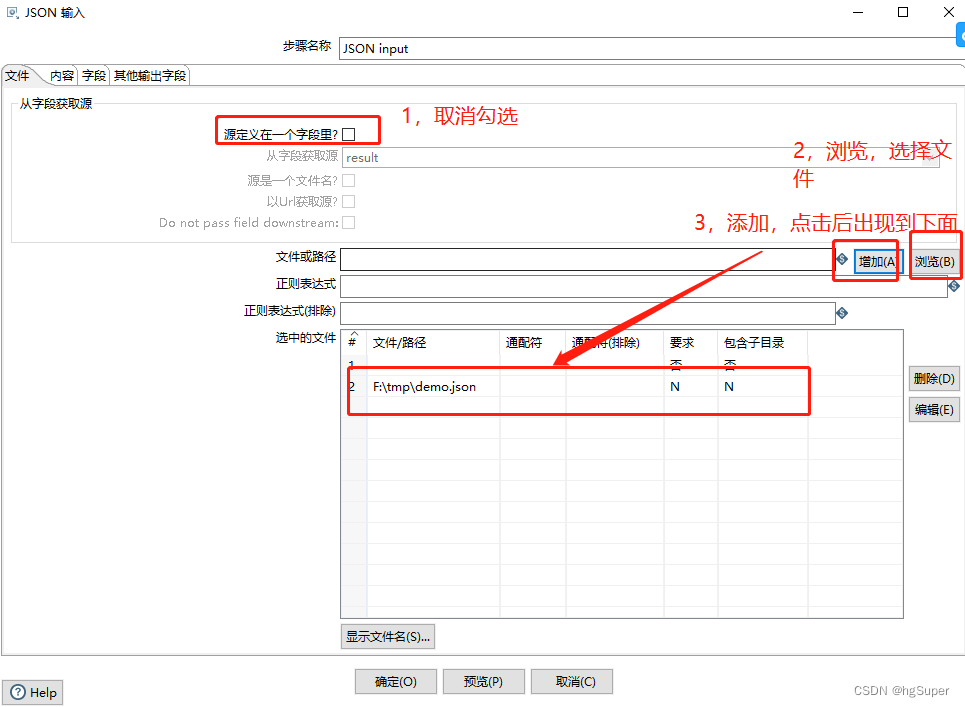Check the 源是一个文件名 checkbox
The width and height of the screenshot is (965, 707).
(x=346, y=179)
